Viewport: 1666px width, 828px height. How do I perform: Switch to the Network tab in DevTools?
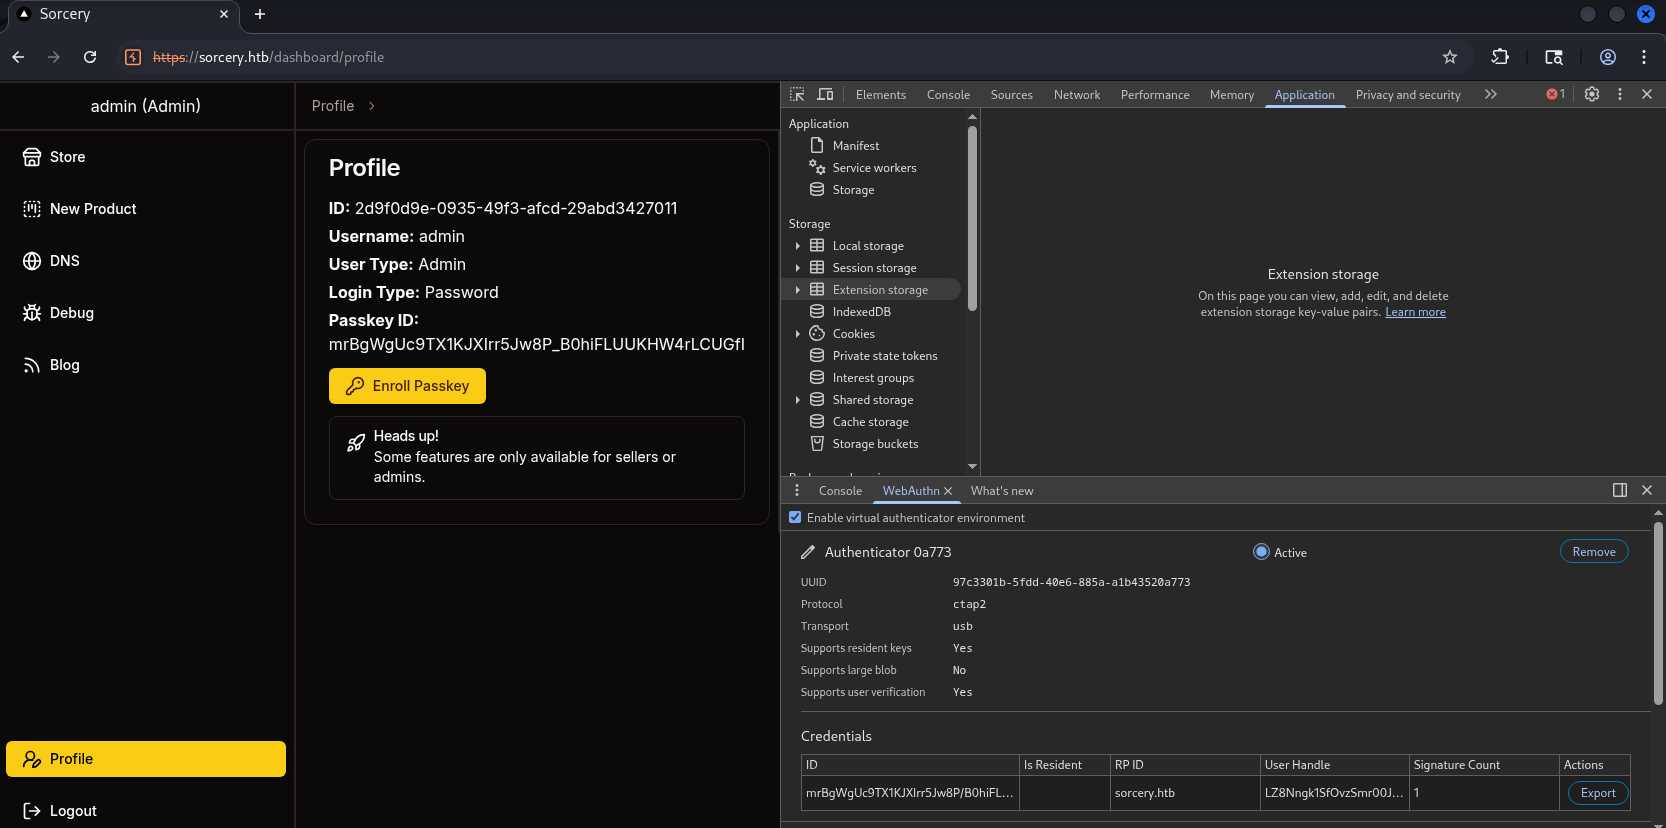[1076, 95]
